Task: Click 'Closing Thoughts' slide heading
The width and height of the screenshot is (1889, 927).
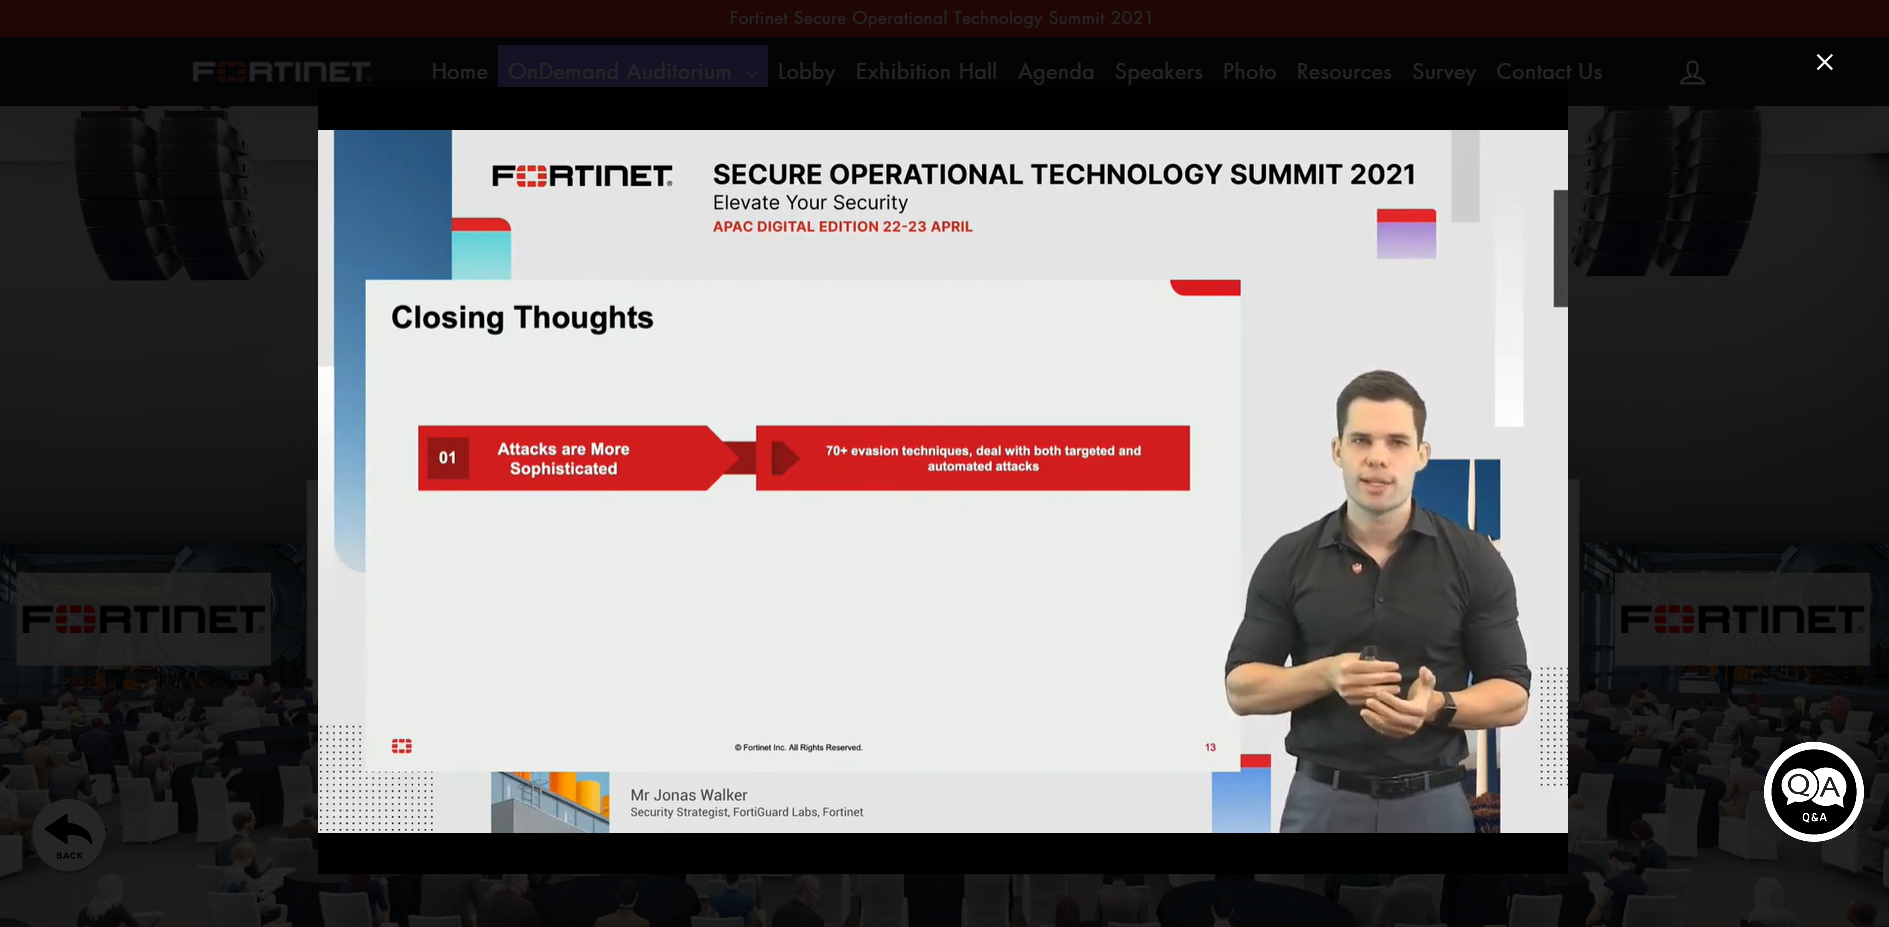Action: [522, 318]
